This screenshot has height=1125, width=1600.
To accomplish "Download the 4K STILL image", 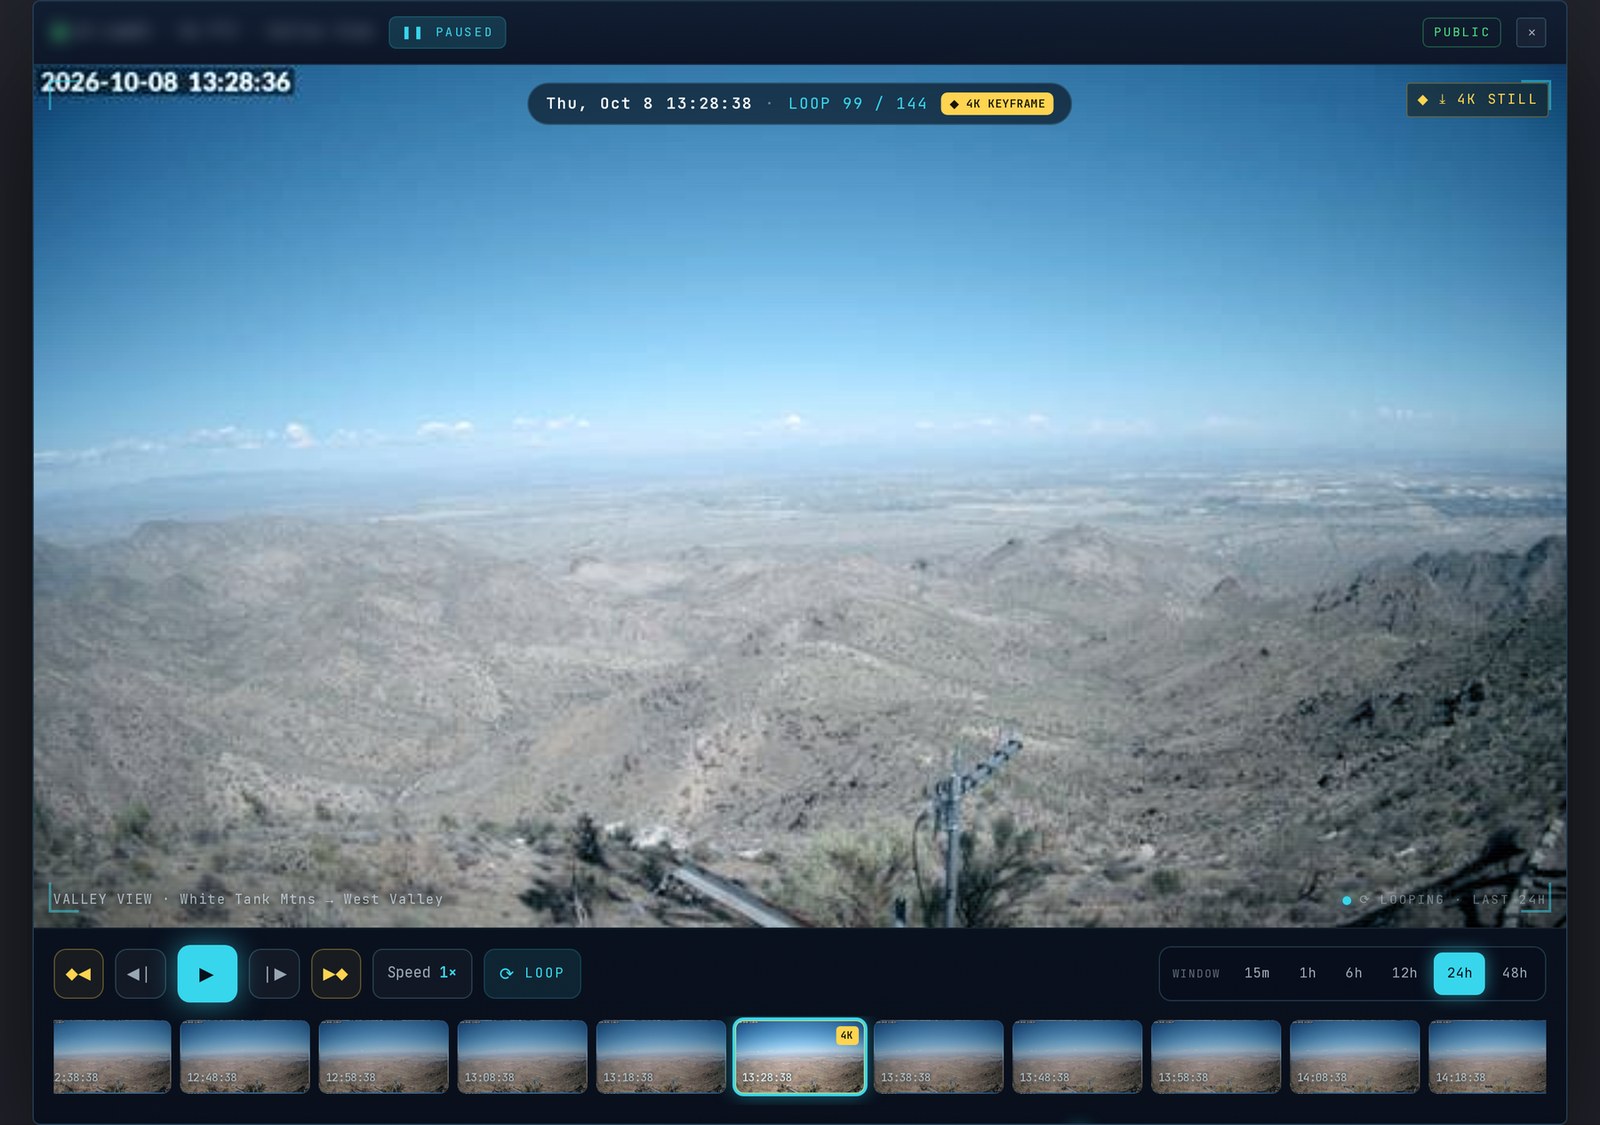I will [x=1477, y=99].
